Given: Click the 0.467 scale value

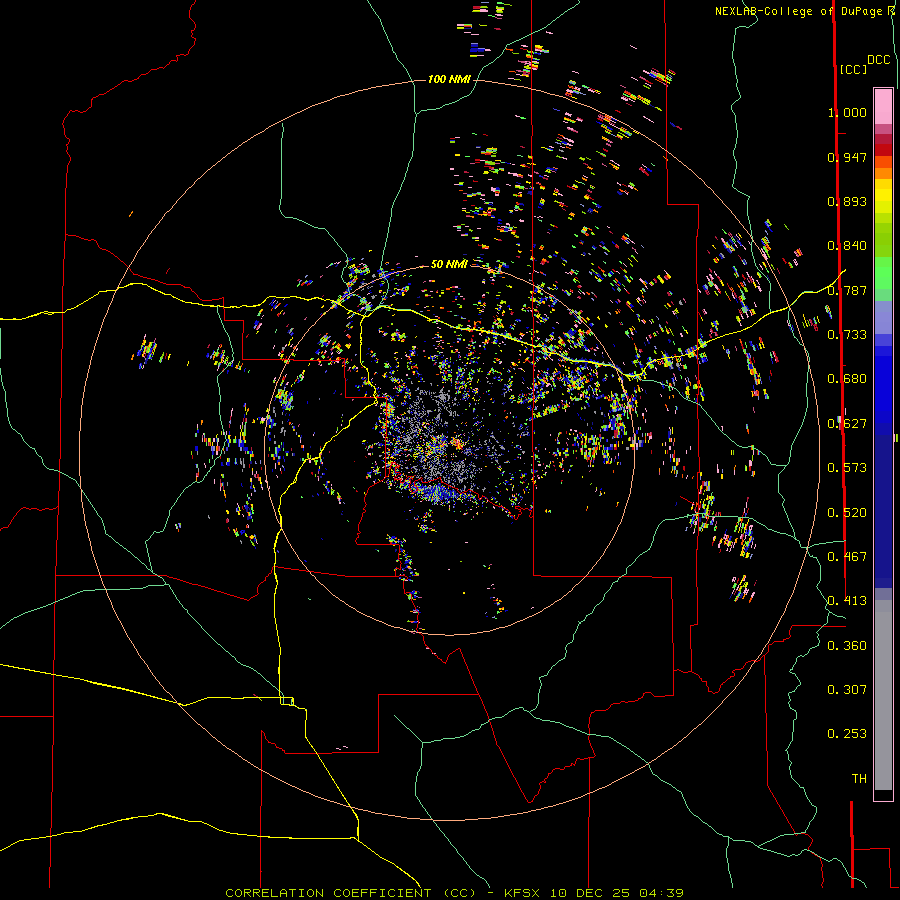Looking at the screenshot, I should tap(847, 557).
